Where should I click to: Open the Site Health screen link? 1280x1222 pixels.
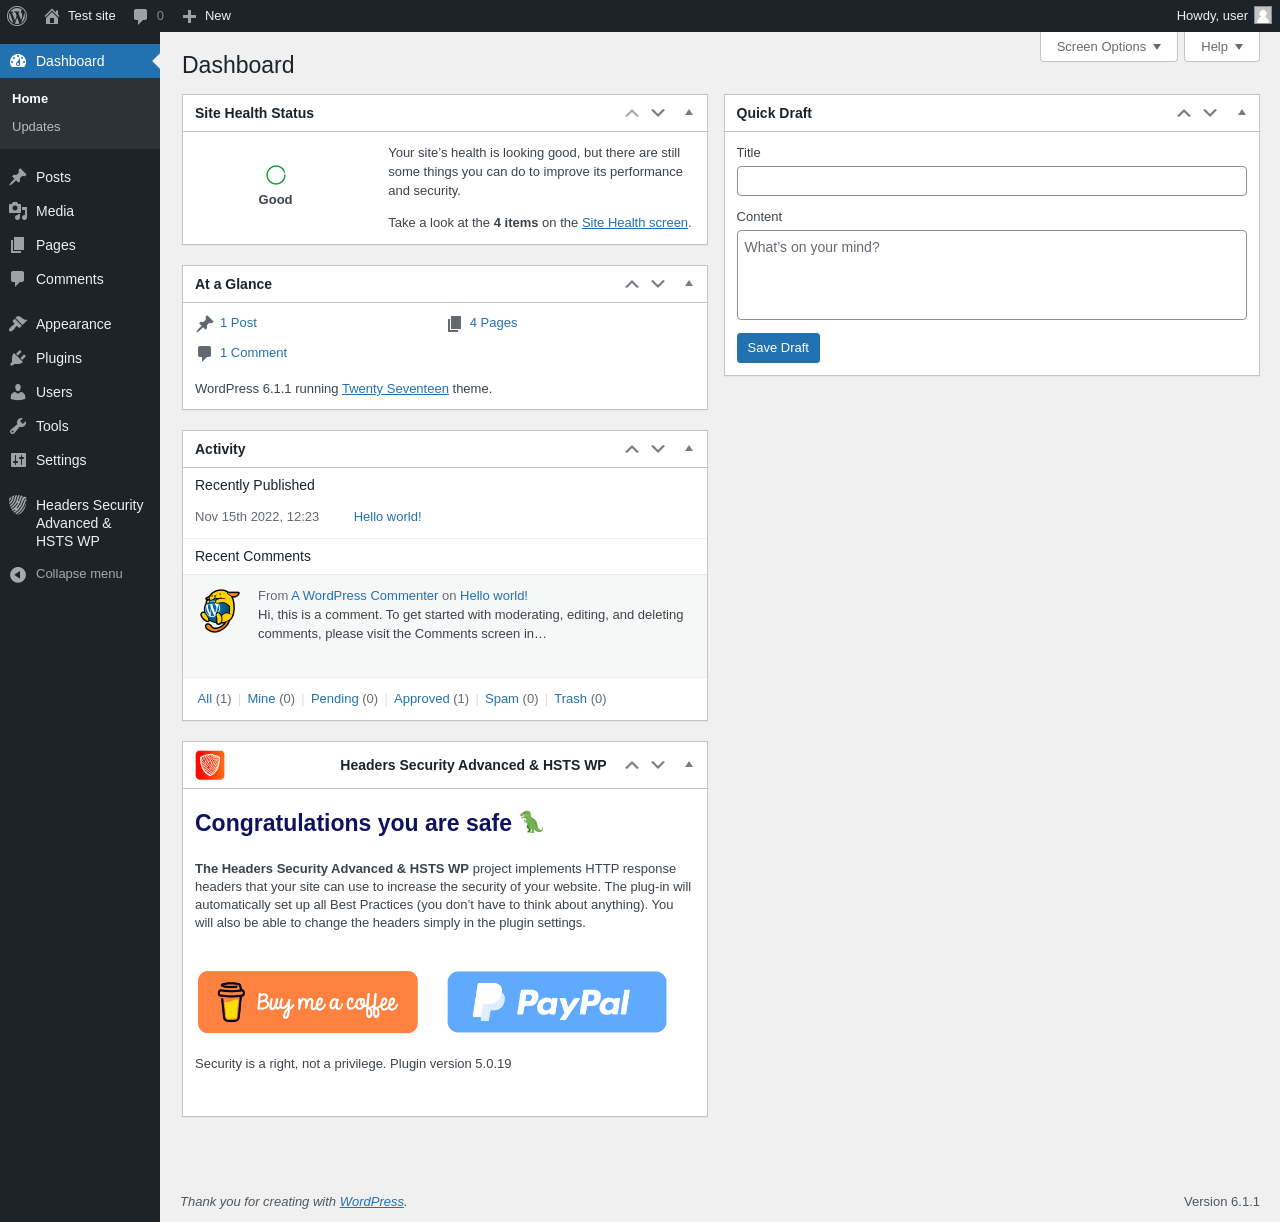(635, 223)
